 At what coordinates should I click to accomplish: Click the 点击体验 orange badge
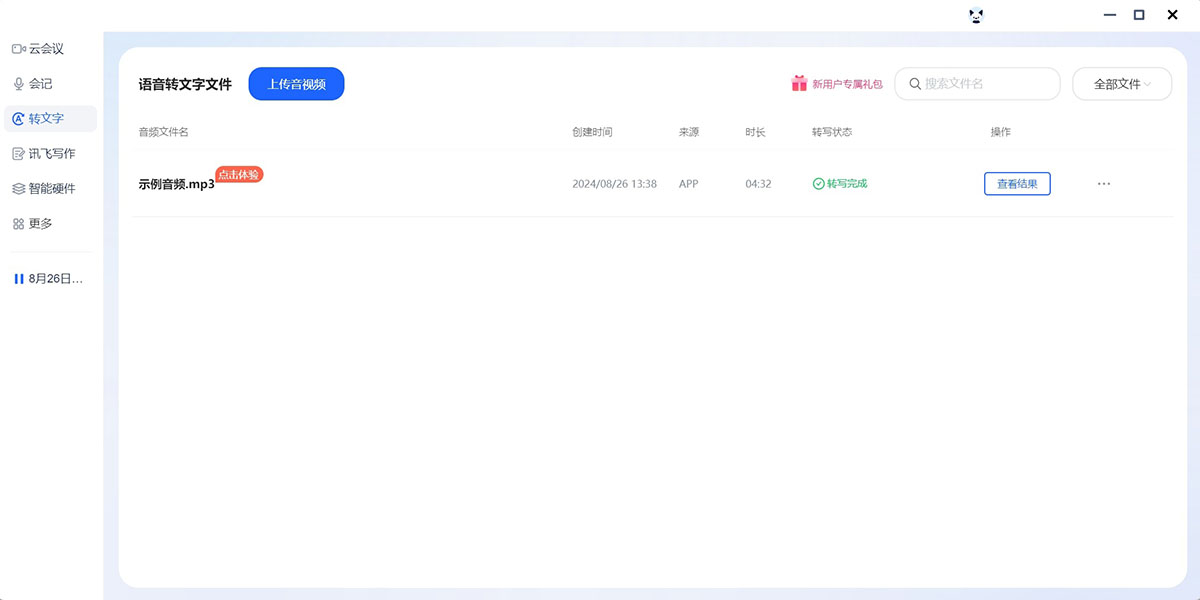[x=239, y=174]
